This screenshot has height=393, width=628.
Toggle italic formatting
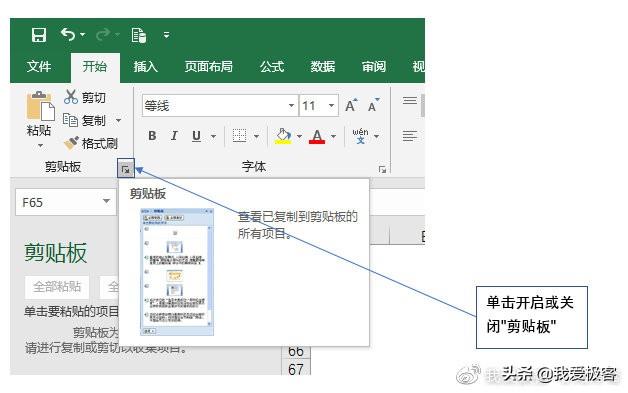point(174,136)
